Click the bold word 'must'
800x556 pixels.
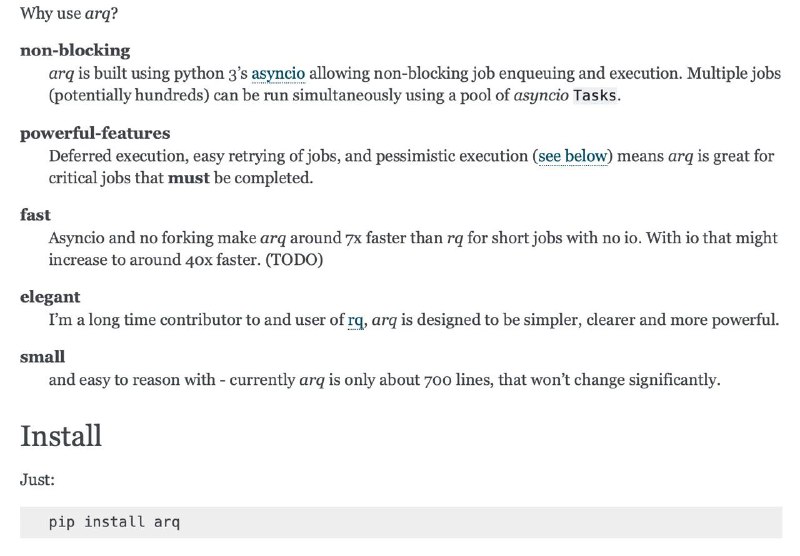189,178
